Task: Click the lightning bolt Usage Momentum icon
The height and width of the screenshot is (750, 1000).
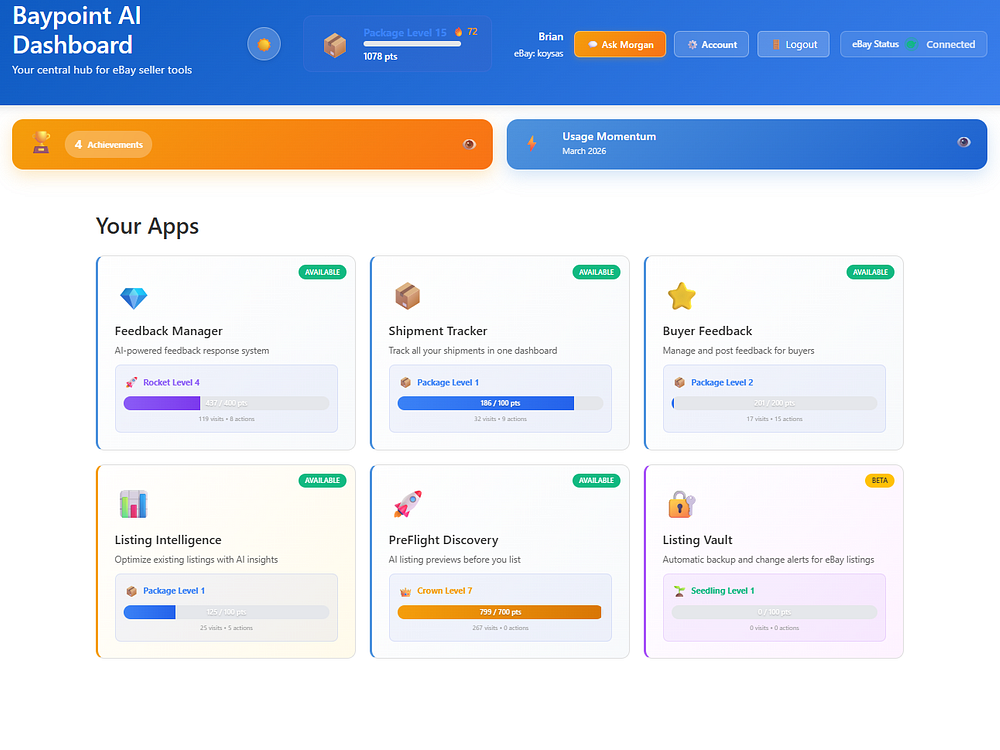Action: (532, 143)
